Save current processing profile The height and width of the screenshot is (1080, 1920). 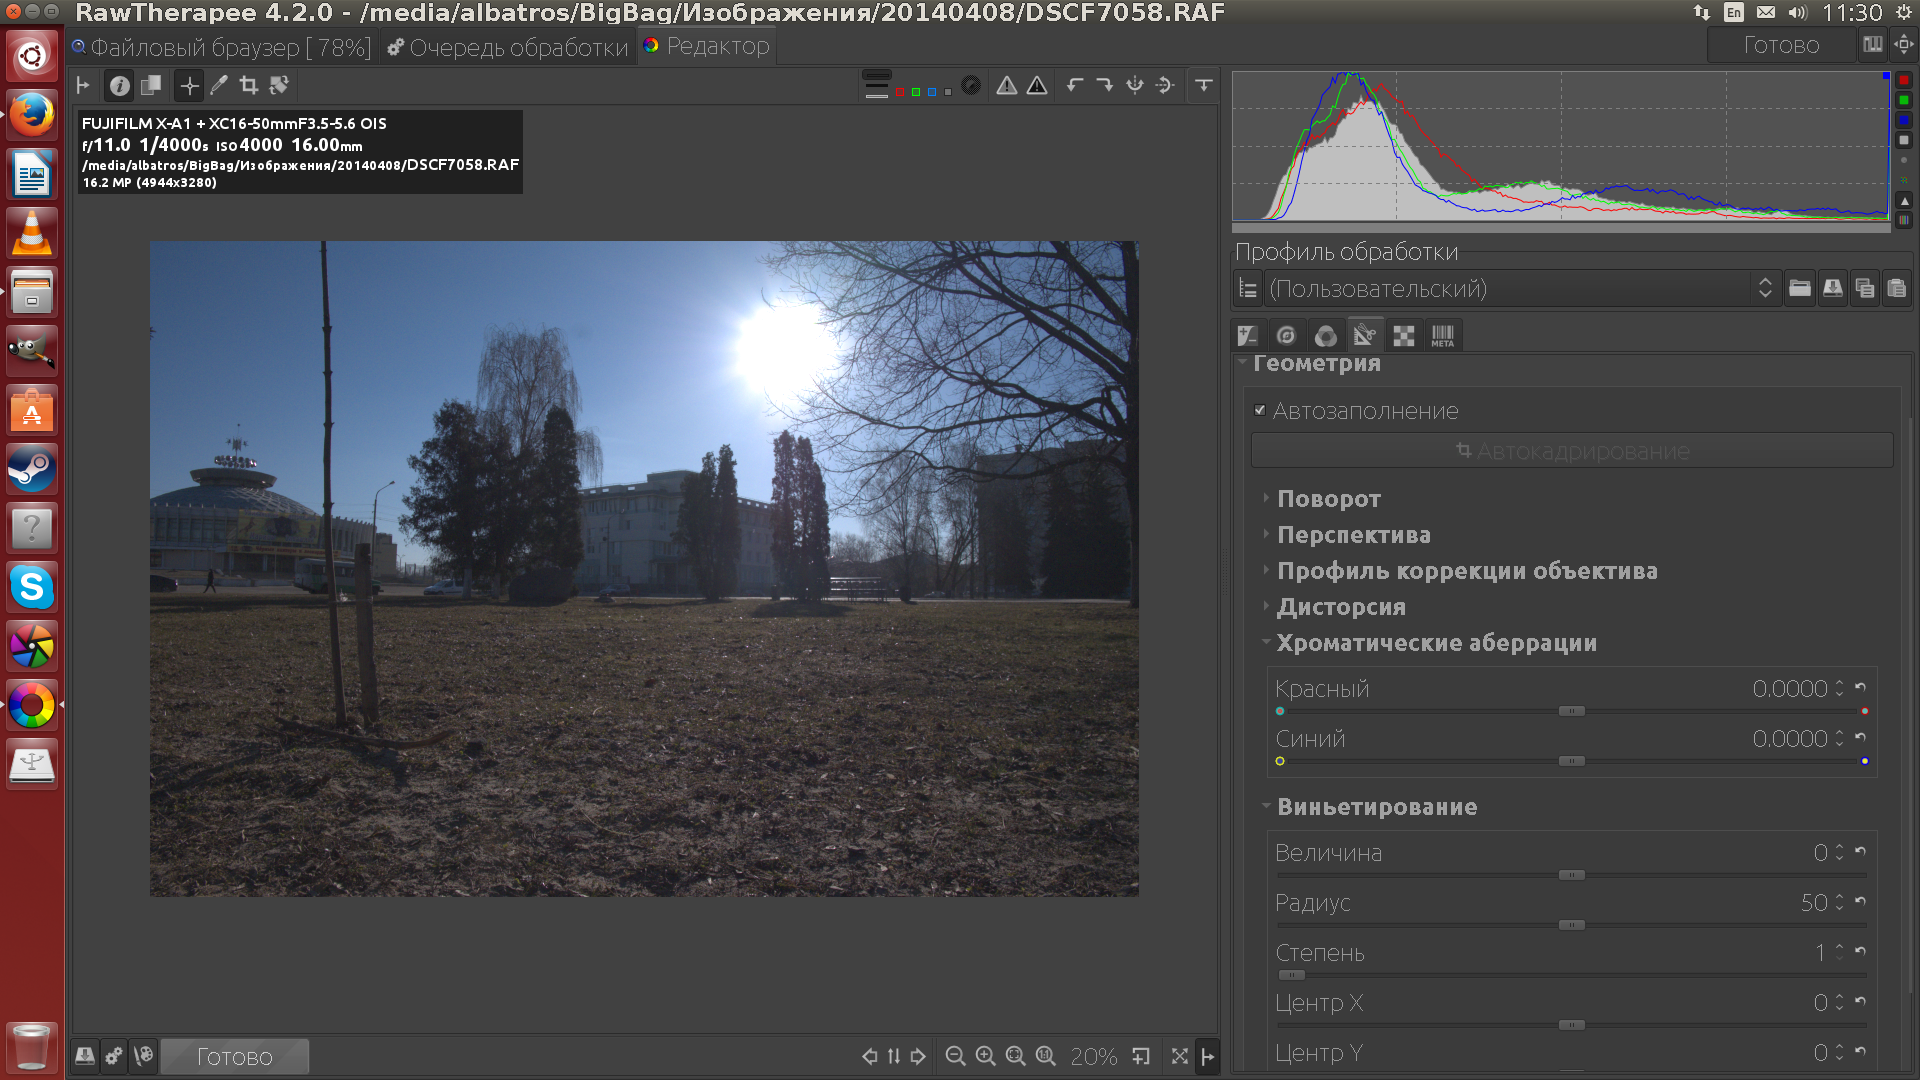tap(1832, 289)
